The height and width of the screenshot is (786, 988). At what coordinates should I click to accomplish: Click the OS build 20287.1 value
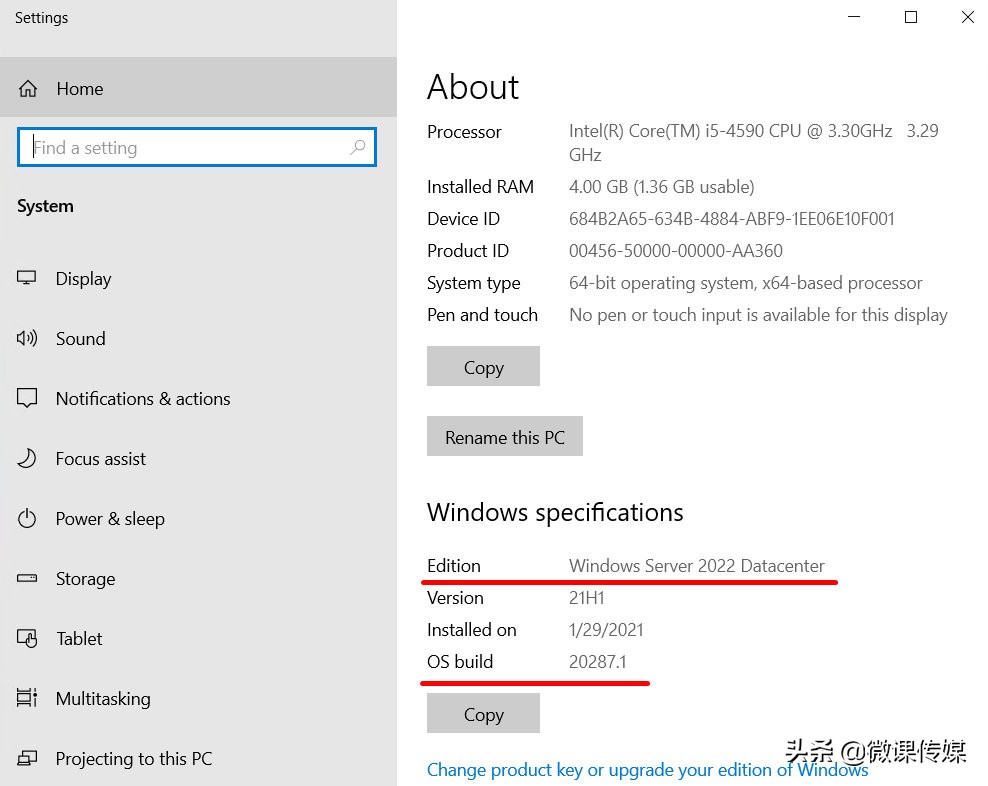point(597,662)
